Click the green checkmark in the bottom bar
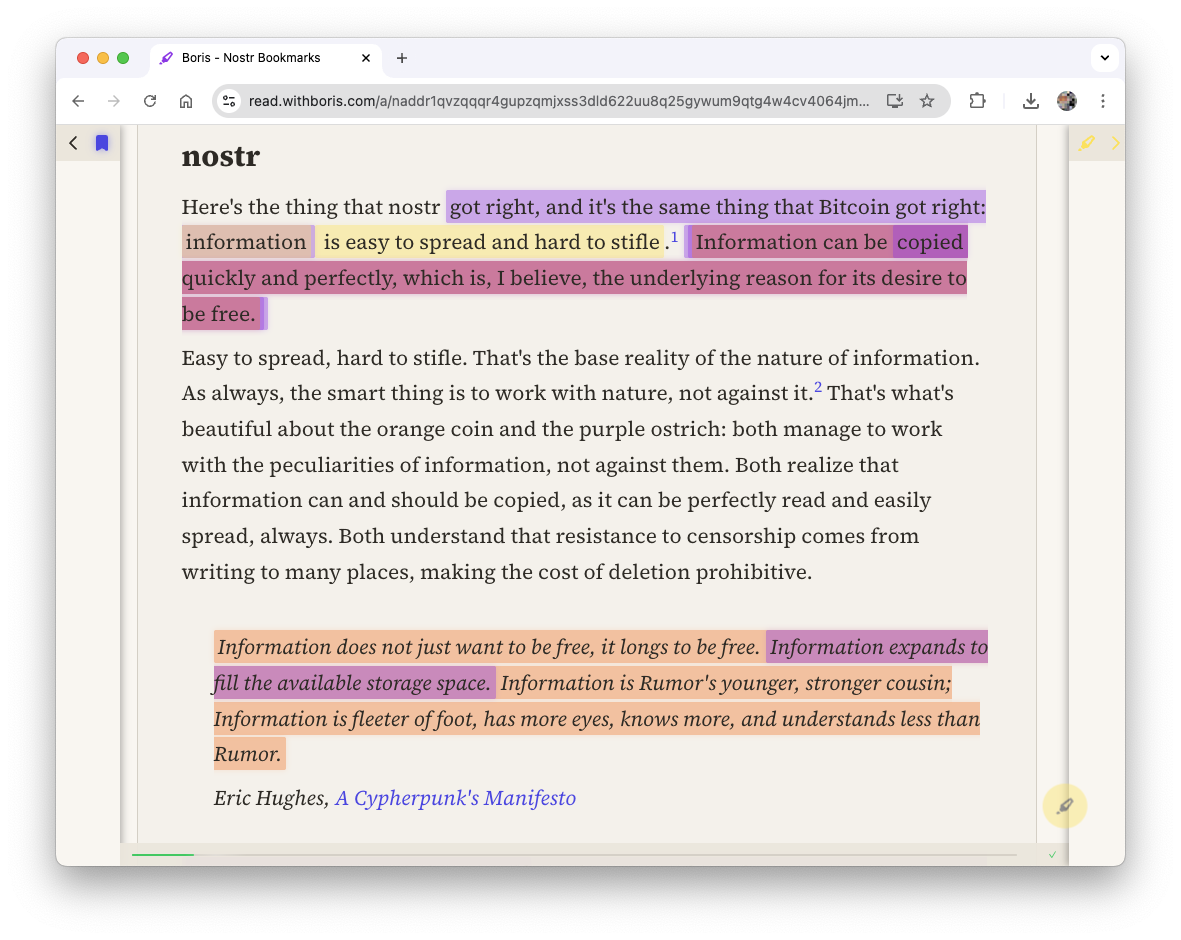Screen dimensions: 1181x940 pyautogui.click(x=1052, y=855)
